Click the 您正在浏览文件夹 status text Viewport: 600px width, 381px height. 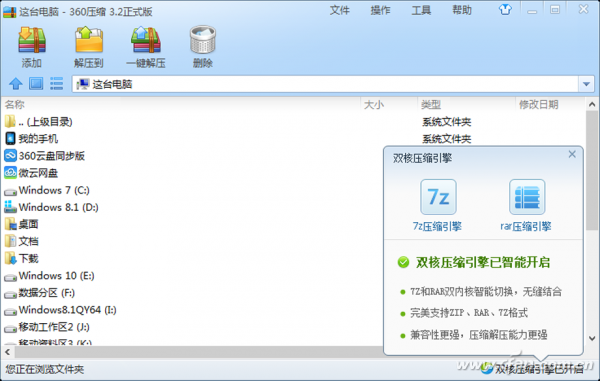coord(44,369)
